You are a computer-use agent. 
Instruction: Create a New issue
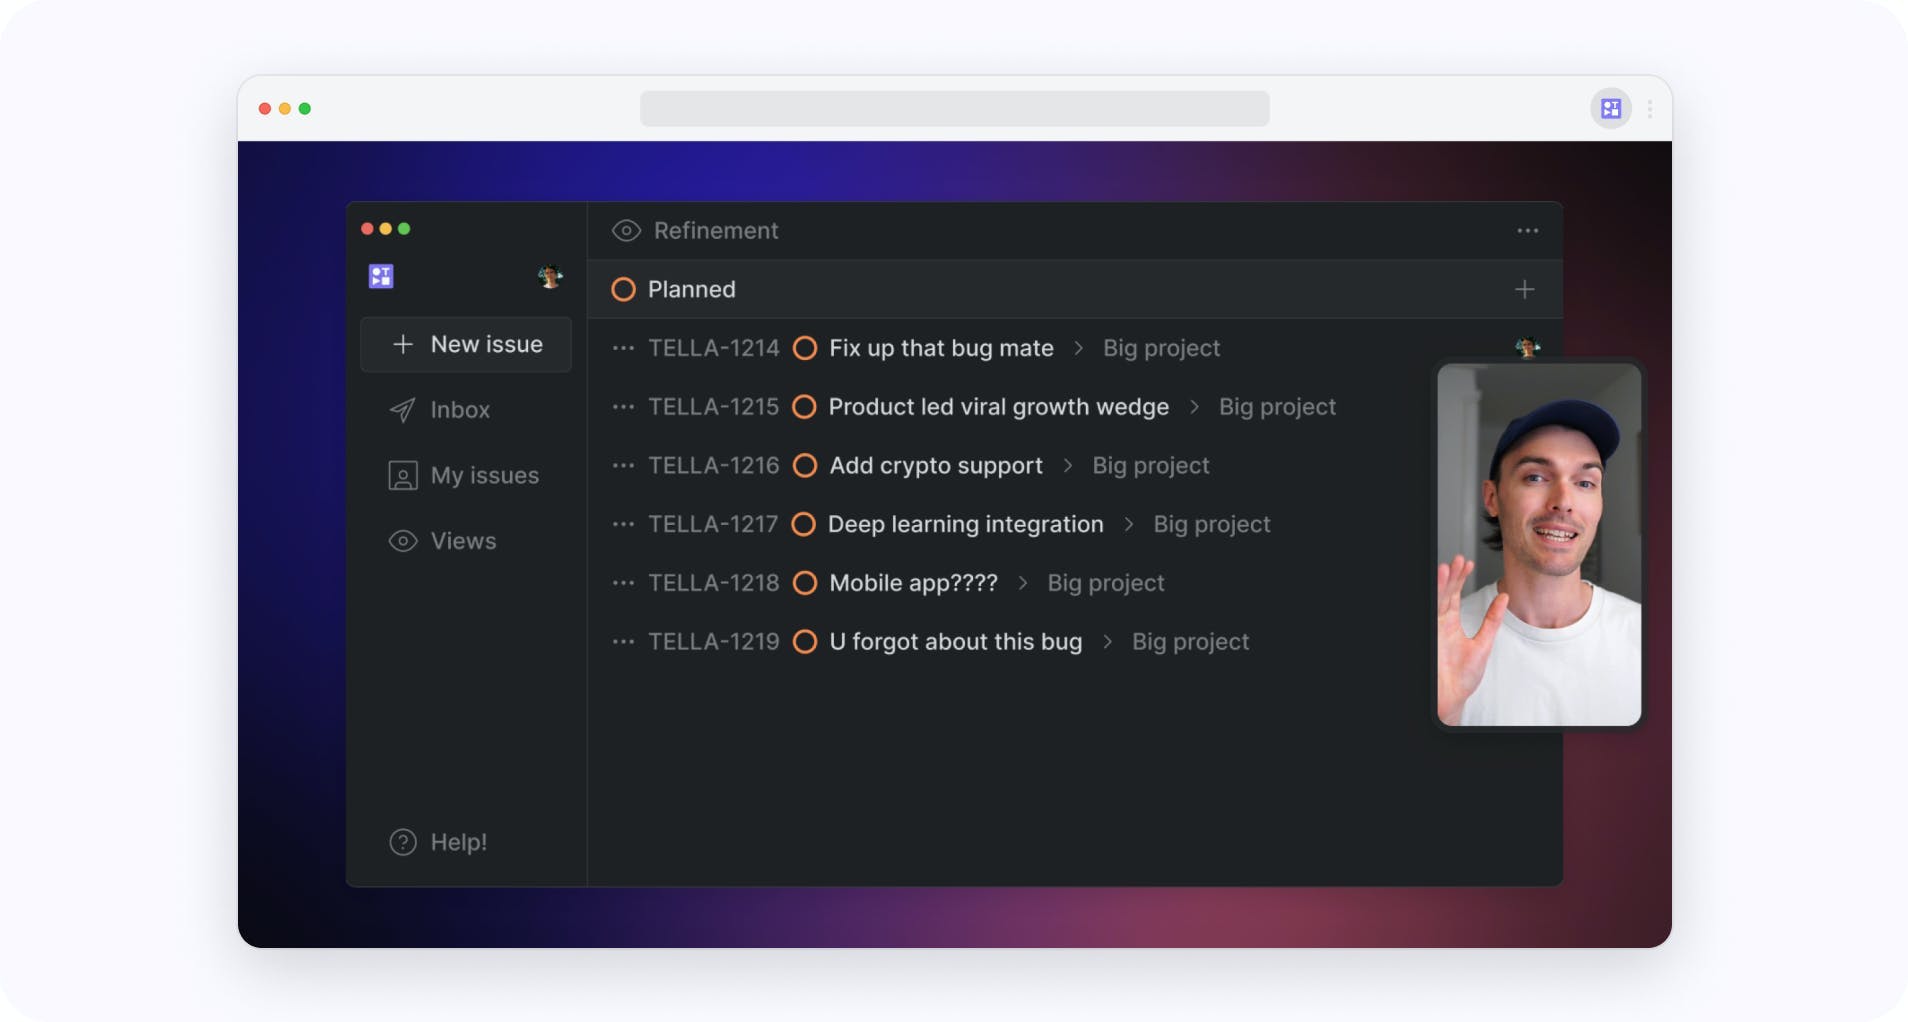(466, 344)
